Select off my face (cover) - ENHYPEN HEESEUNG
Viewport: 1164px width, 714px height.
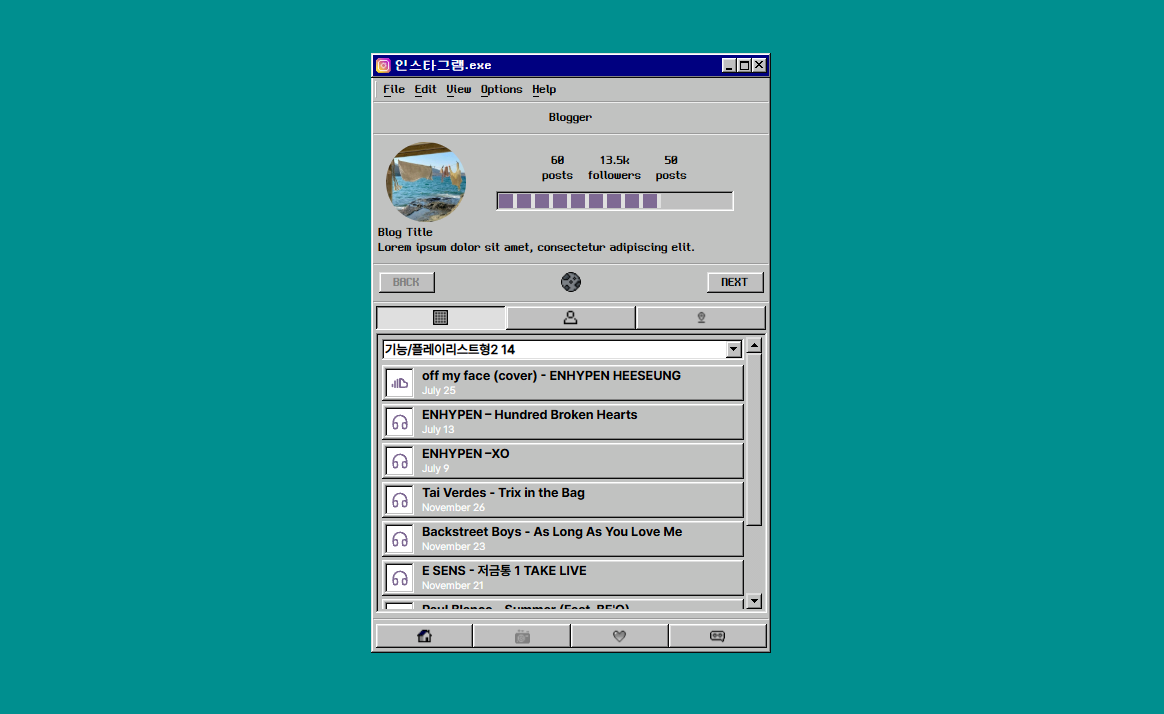tap(563, 383)
